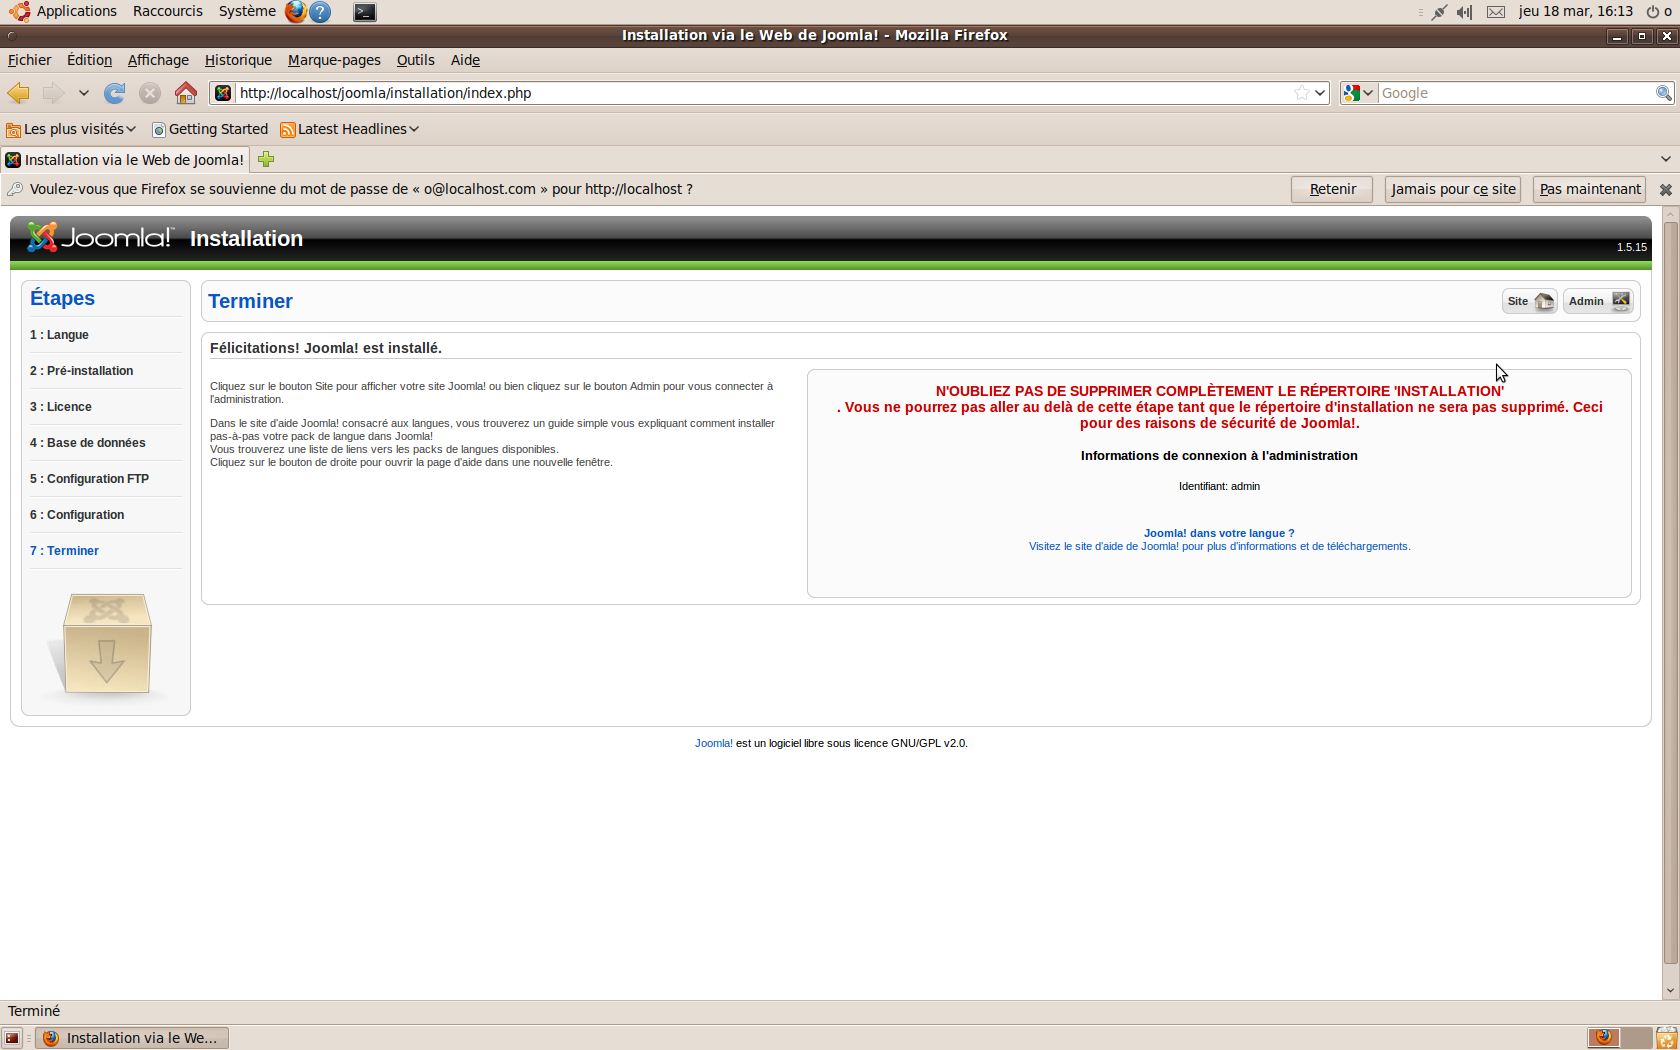Click the Admin button to log in
Image resolution: width=1680 pixels, height=1050 pixels.
click(x=1598, y=301)
